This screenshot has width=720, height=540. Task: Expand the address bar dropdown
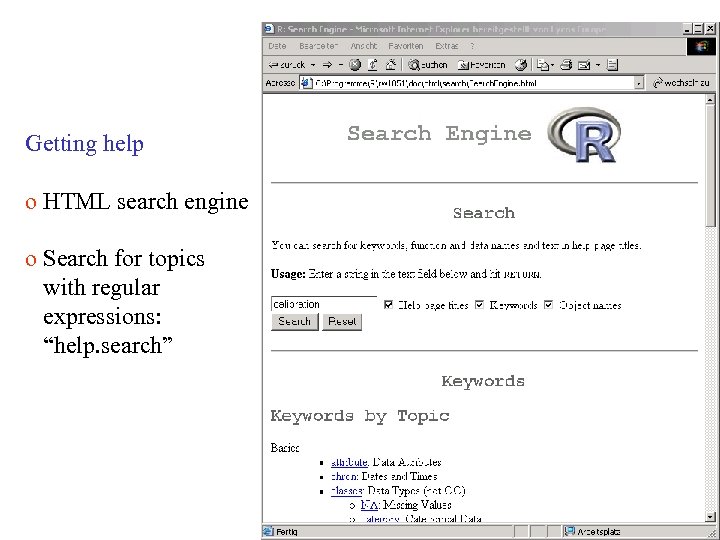(639, 84)
